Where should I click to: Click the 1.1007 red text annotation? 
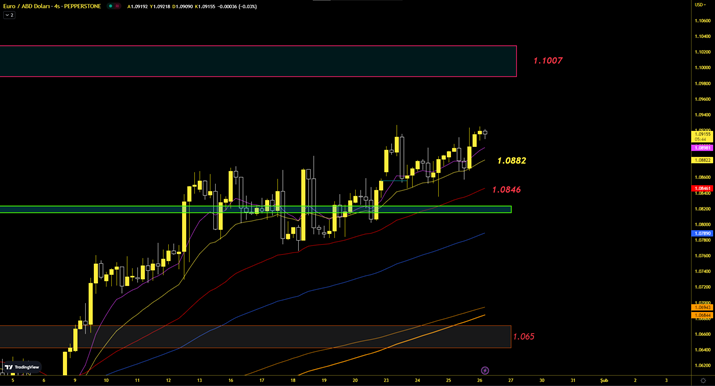pos(548,61)
